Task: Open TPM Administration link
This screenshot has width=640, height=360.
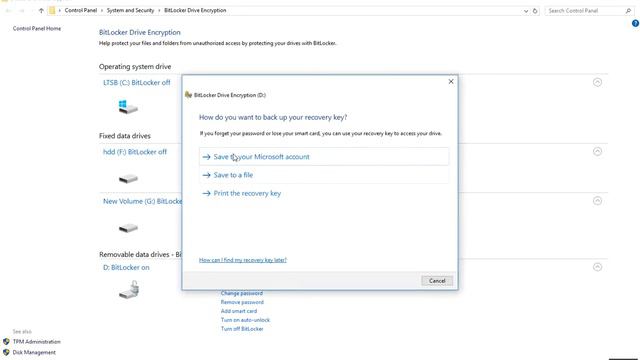Action: [37, 342]
